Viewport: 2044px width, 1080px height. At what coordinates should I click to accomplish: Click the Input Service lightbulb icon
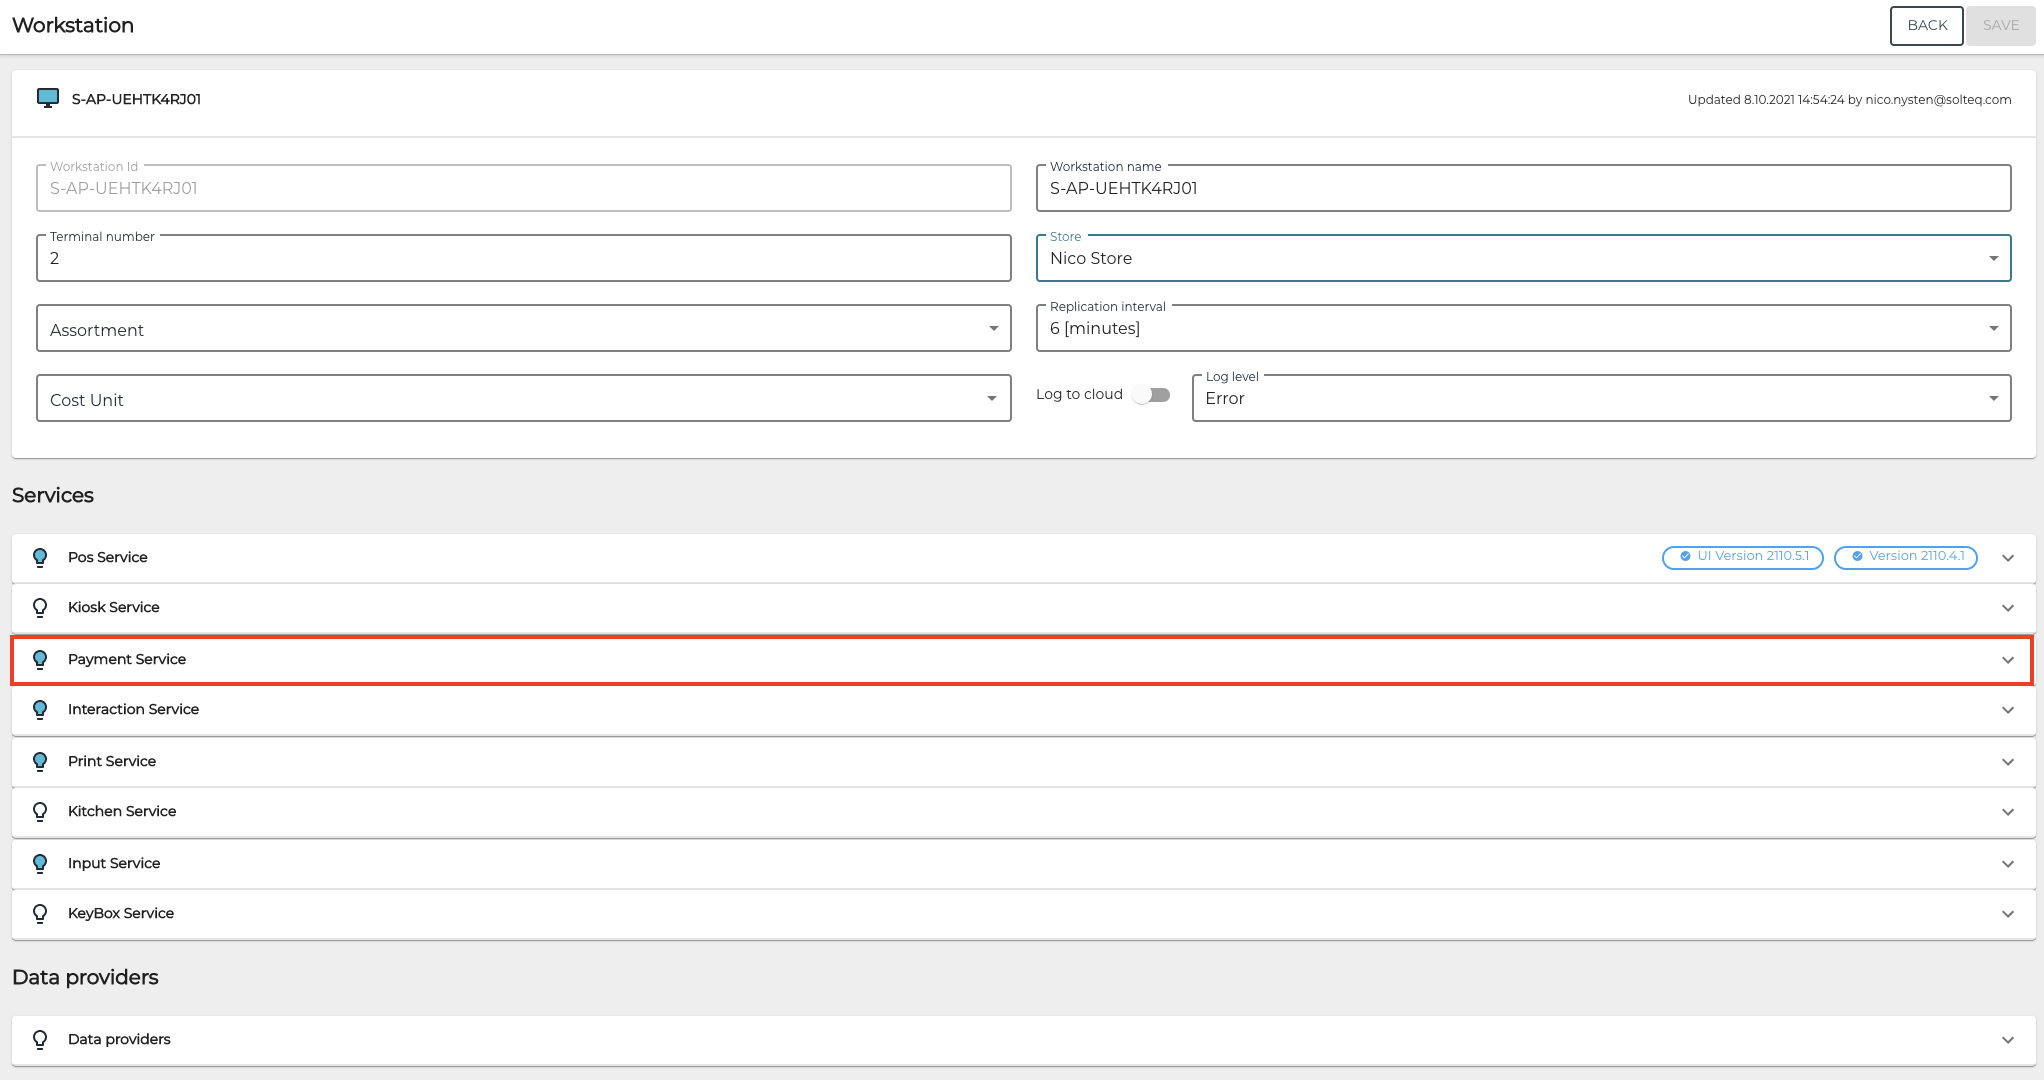click(40, 863)
